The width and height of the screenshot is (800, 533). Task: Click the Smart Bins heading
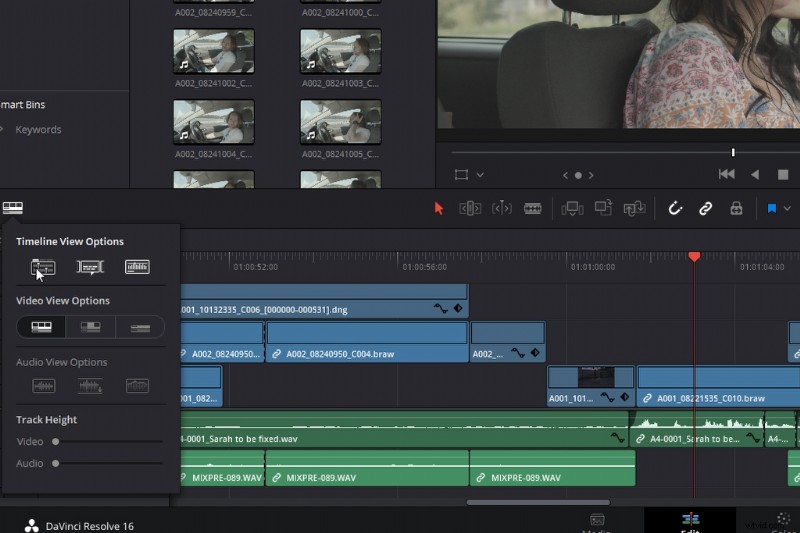22,105
